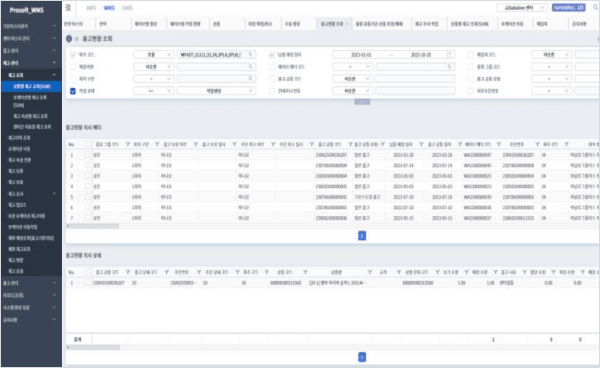The width and height of the screenshot is (600, 368).
Task: Select row 1 checkbox in the lower detail grid
Action: [x=88, y=283]
